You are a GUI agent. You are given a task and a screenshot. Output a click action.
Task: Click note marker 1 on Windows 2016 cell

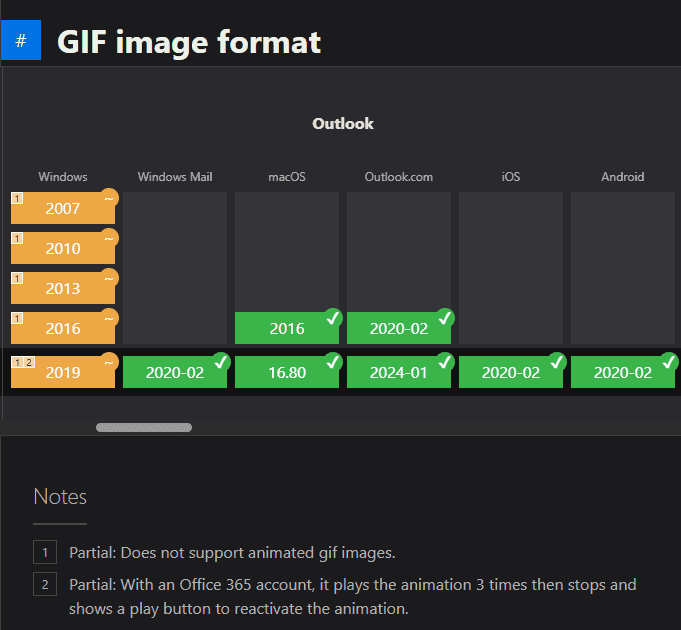pyautogui.click(x=17, y=318)
